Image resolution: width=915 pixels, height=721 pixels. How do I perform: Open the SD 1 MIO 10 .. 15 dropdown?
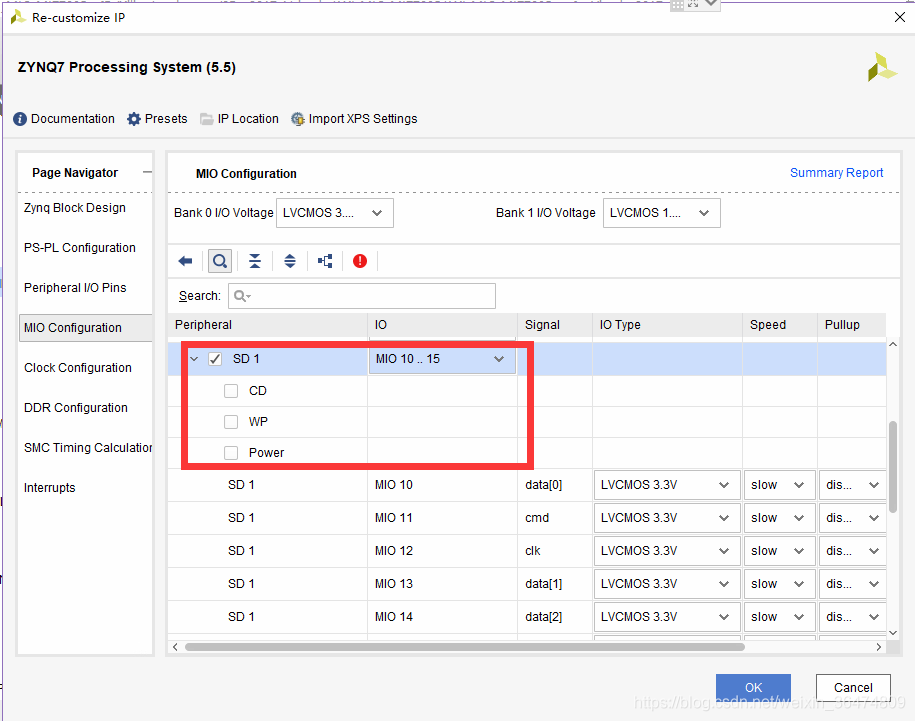tap(442, 359)
